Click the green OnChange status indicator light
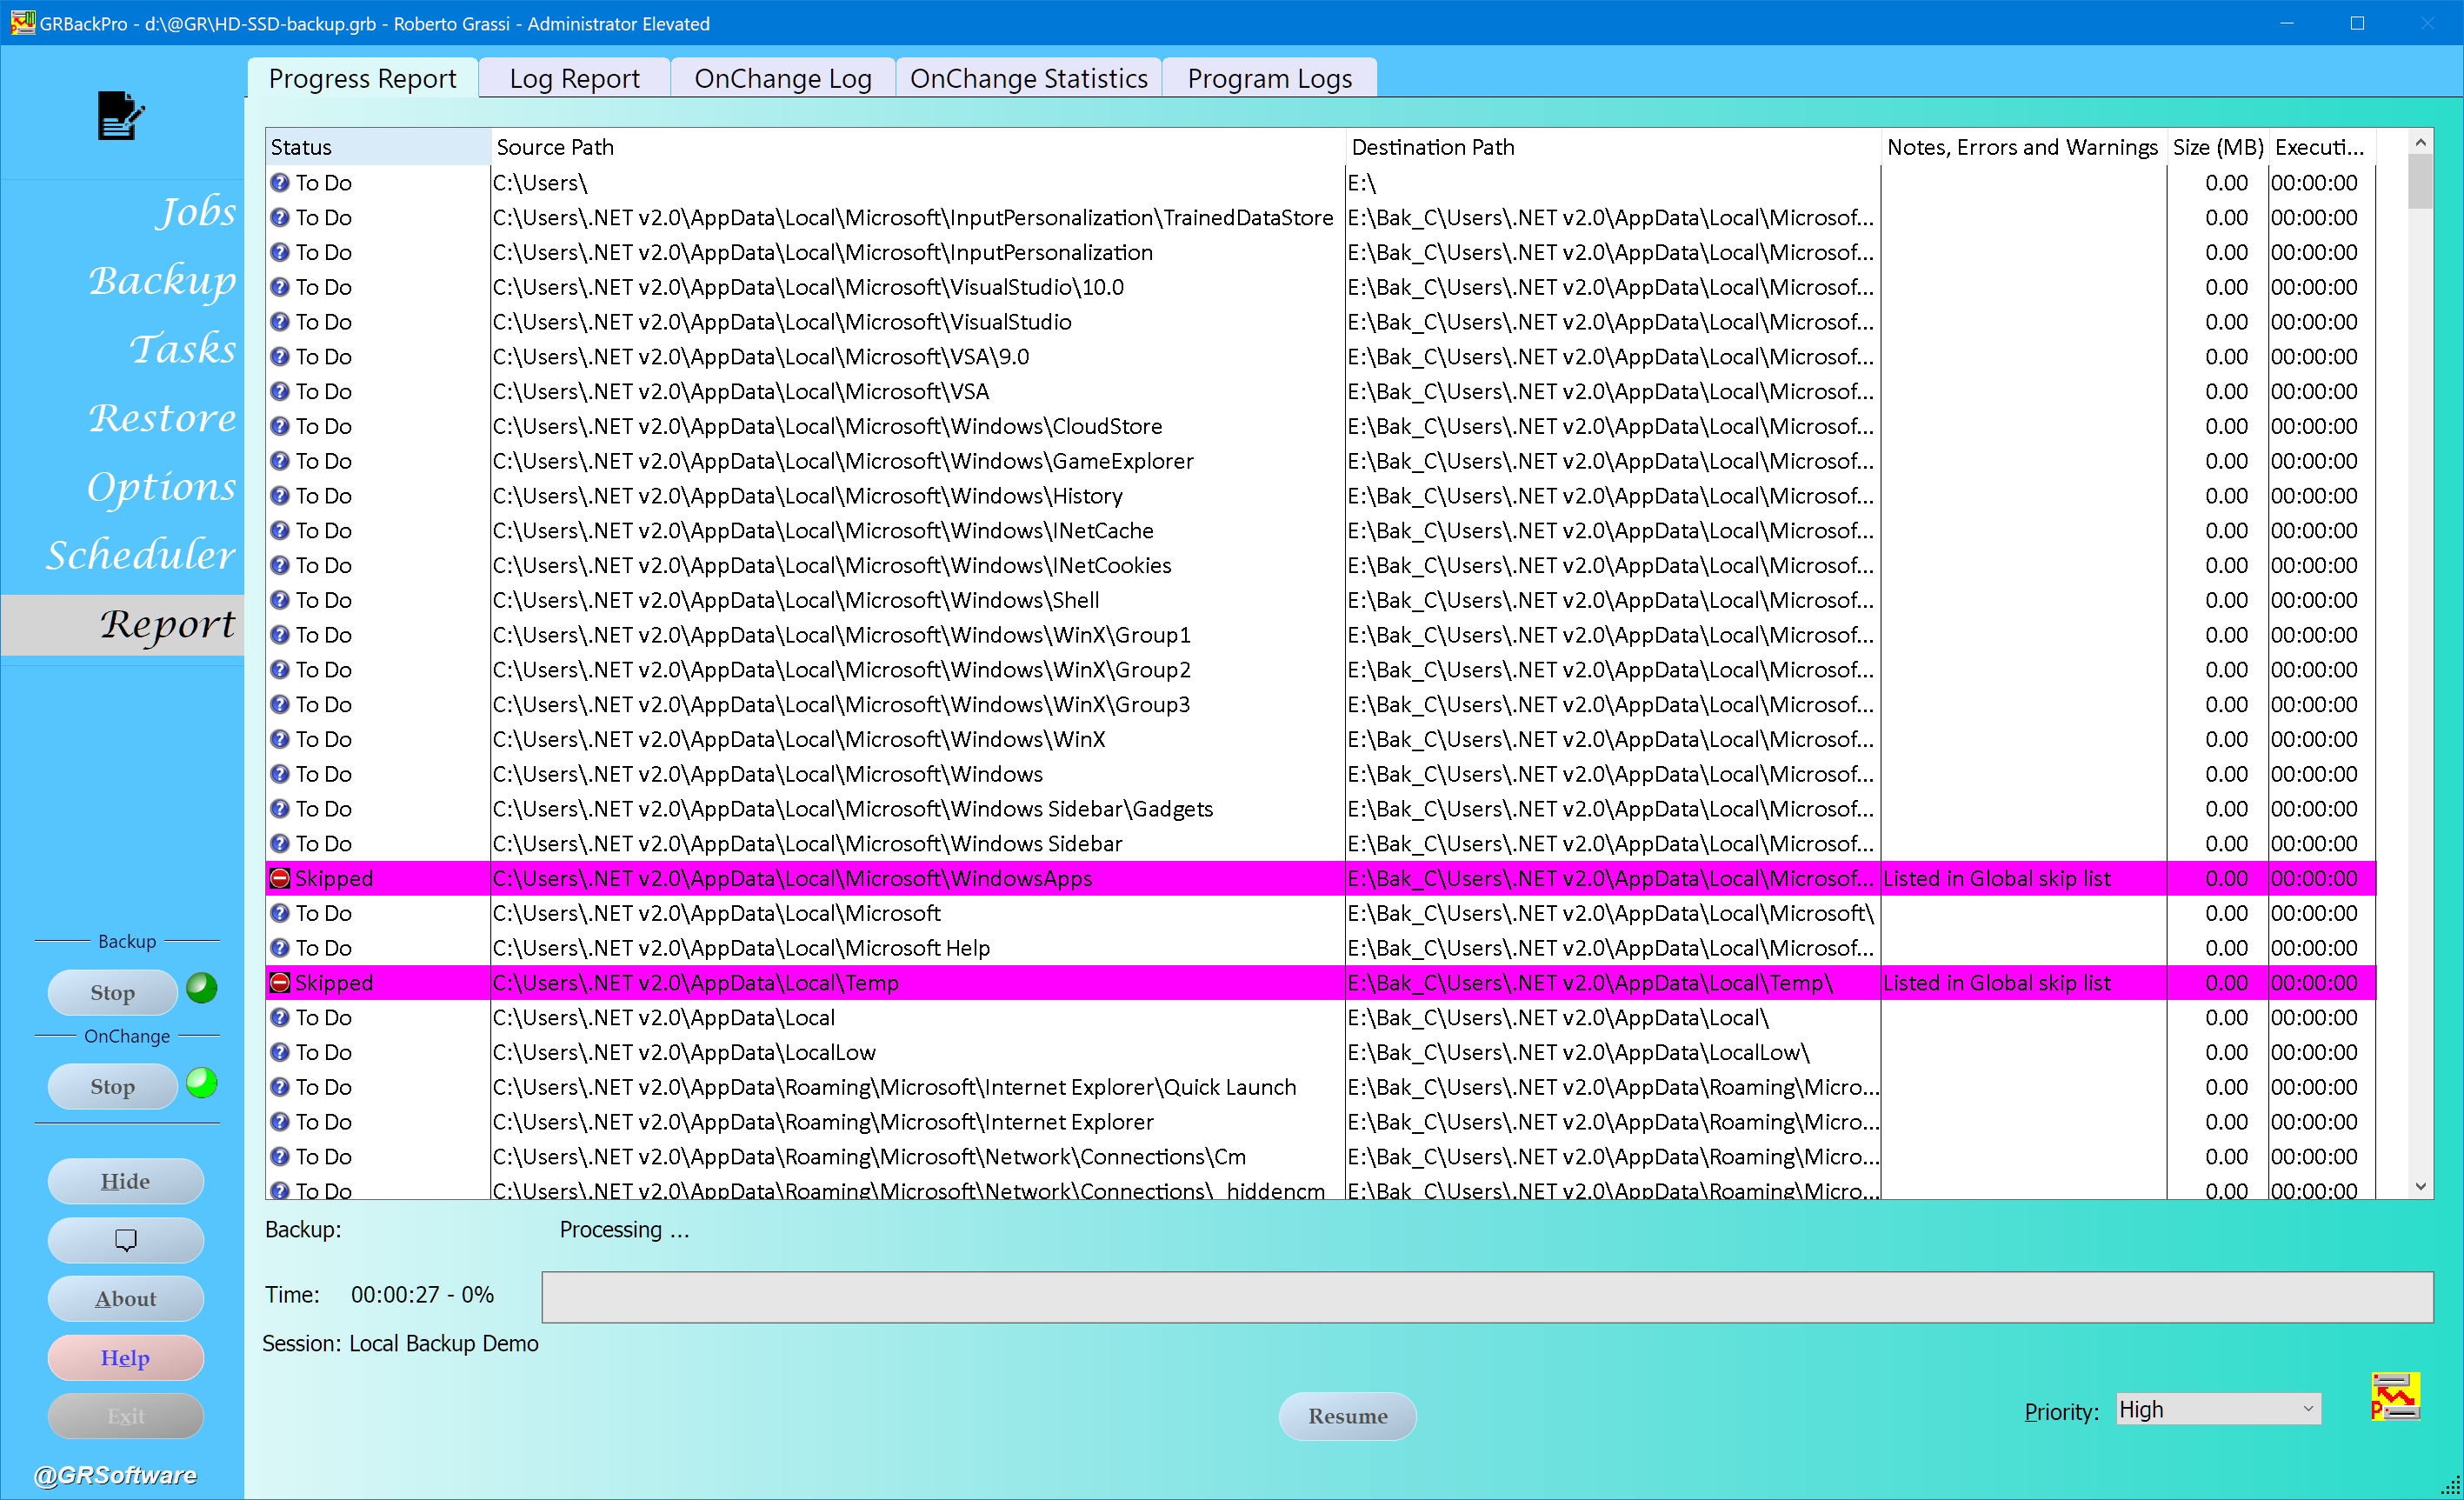Image resolution: width=2464 pixels, height=1500 pixels. tap(202, 1083)
